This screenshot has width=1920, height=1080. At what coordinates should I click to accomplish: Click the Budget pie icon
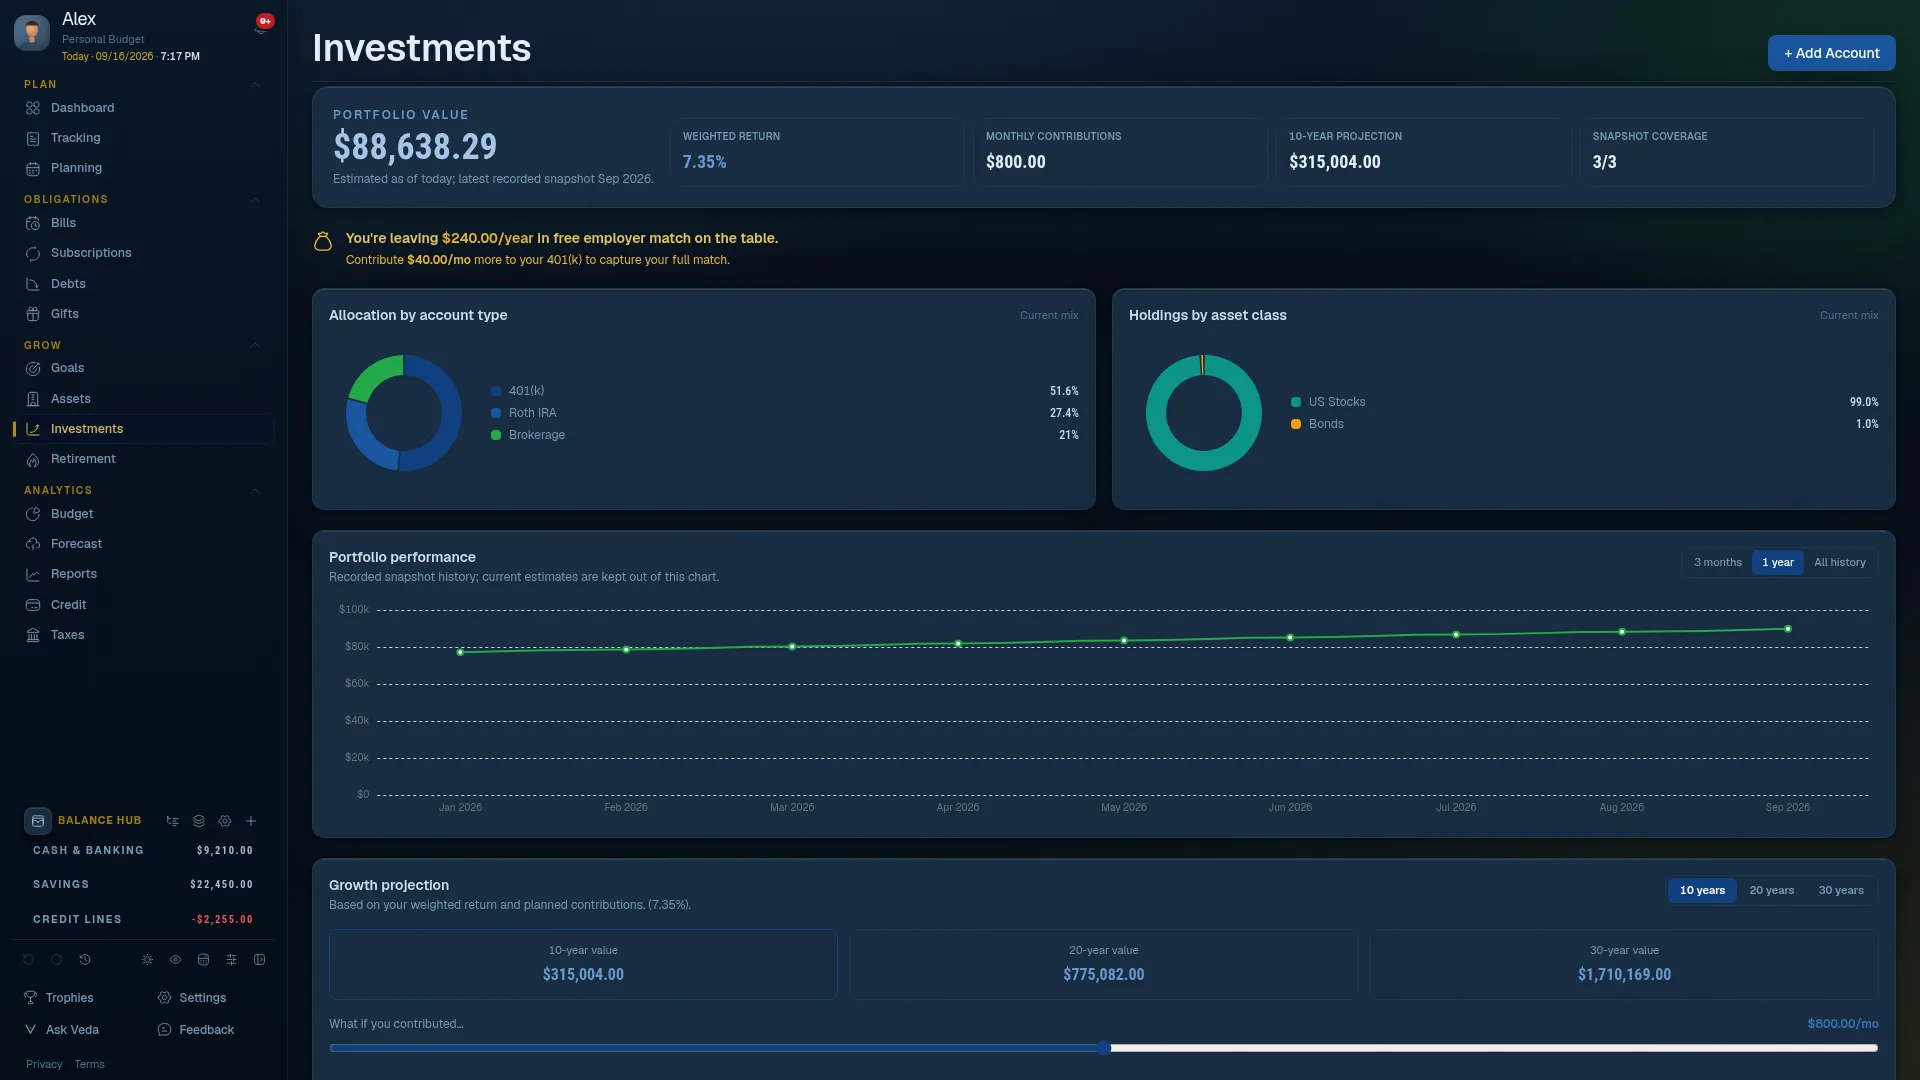coord(33,514)
